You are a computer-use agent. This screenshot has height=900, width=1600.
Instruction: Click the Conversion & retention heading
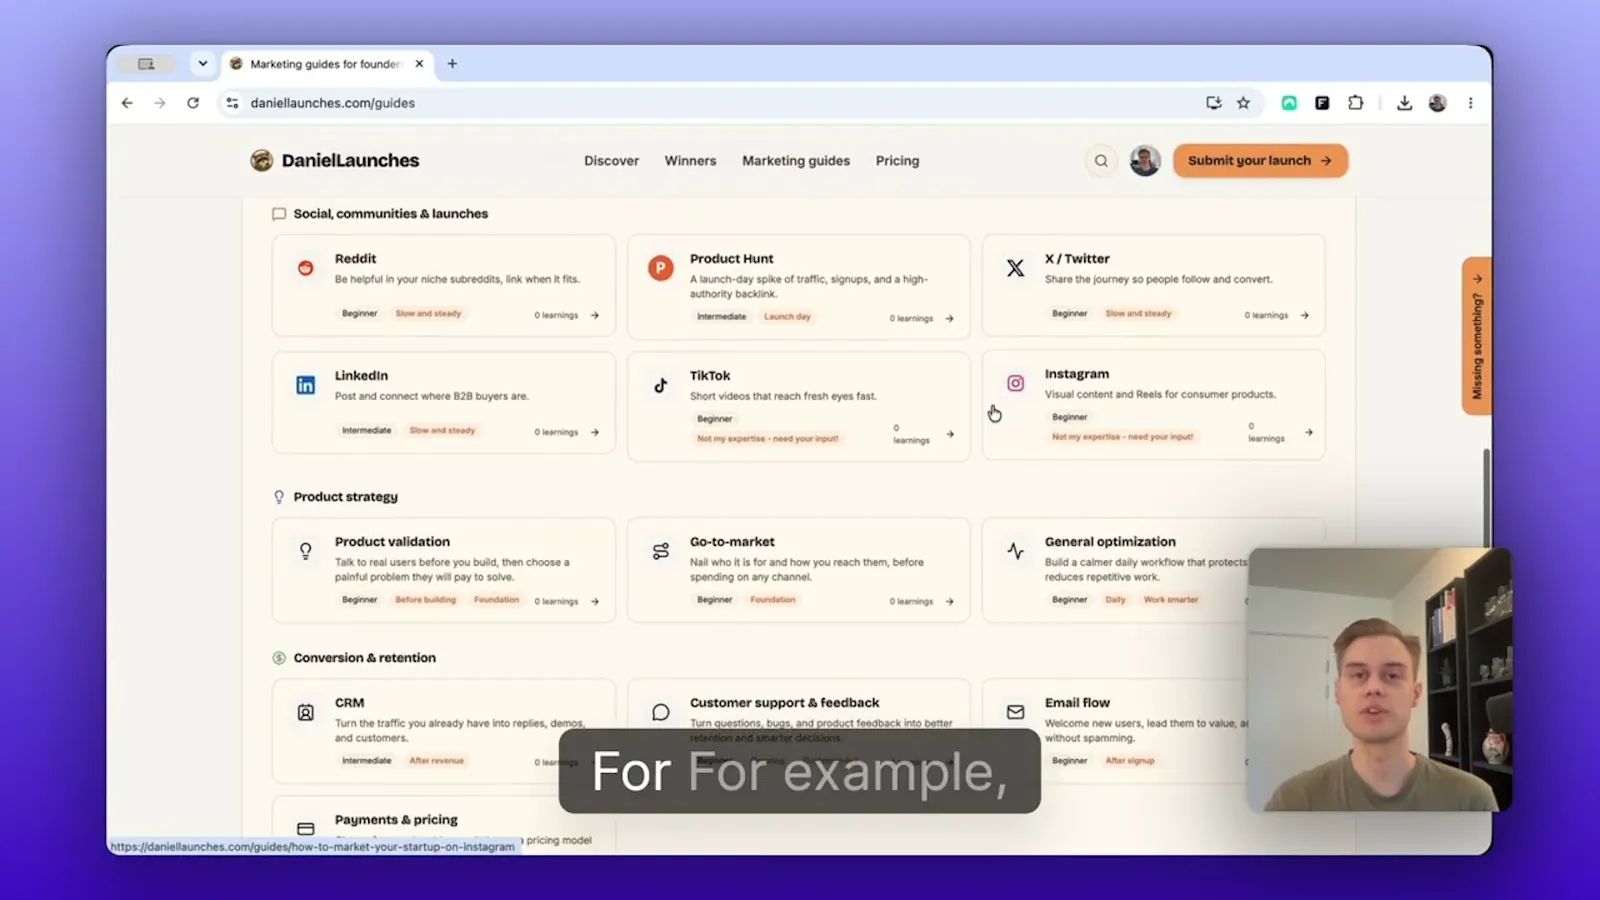[x=364, y=658]
